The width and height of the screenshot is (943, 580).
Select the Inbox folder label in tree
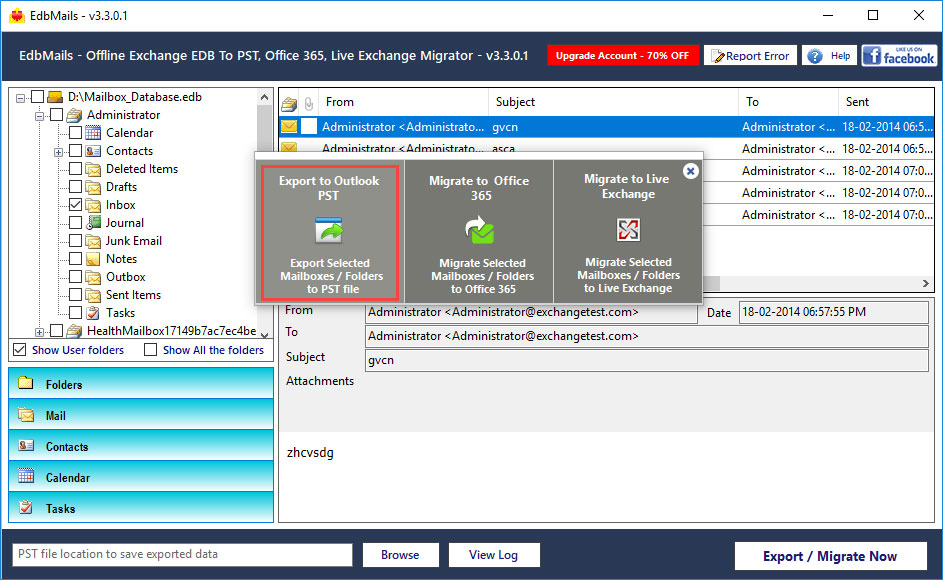click(x=120, y=205)
